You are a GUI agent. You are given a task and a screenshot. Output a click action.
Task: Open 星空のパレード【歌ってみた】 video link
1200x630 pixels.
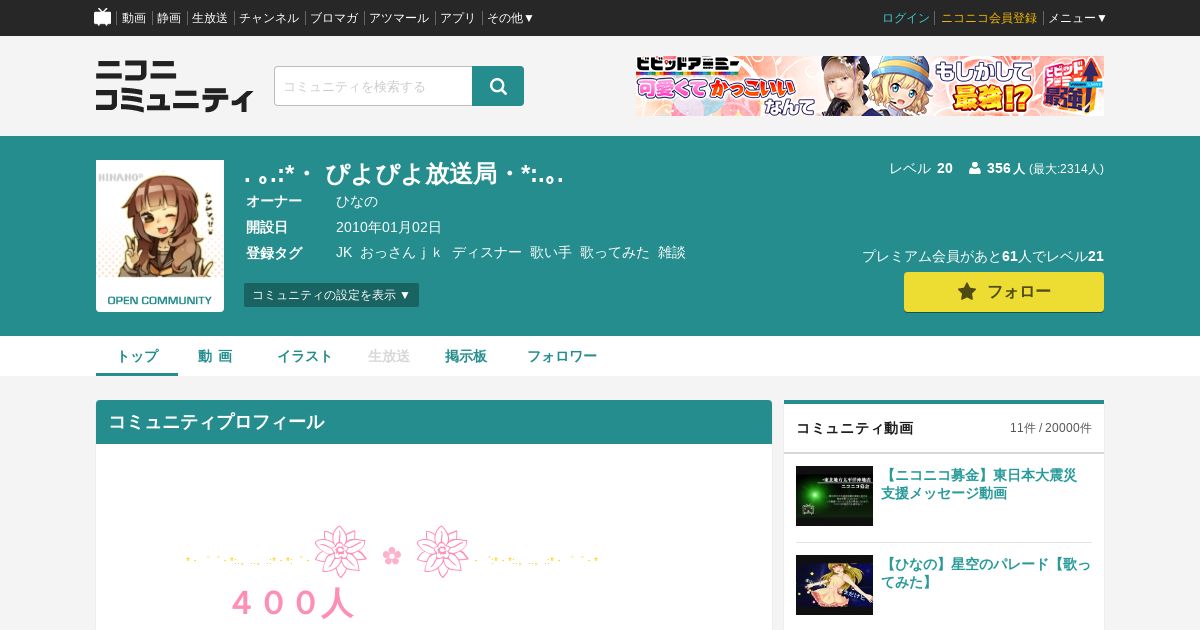coord(986,573)
